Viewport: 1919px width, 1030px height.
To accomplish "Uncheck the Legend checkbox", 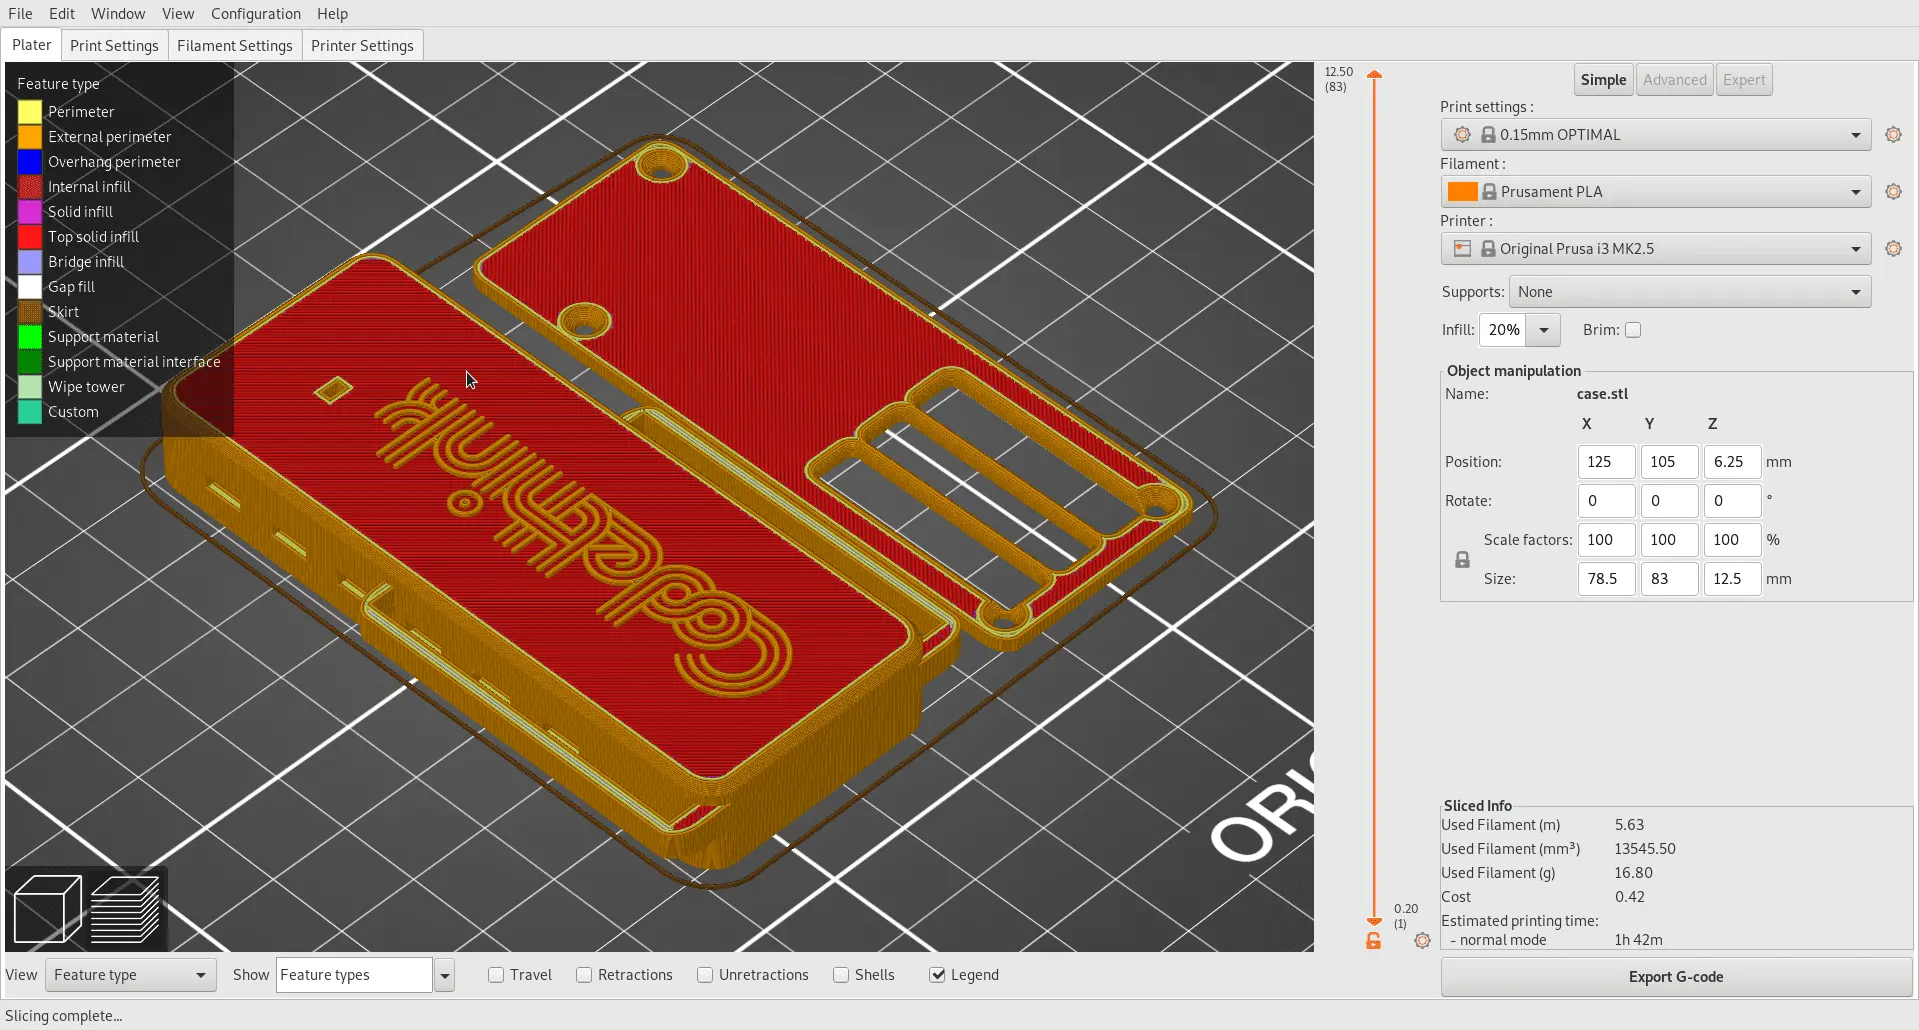I will point(937,975).
